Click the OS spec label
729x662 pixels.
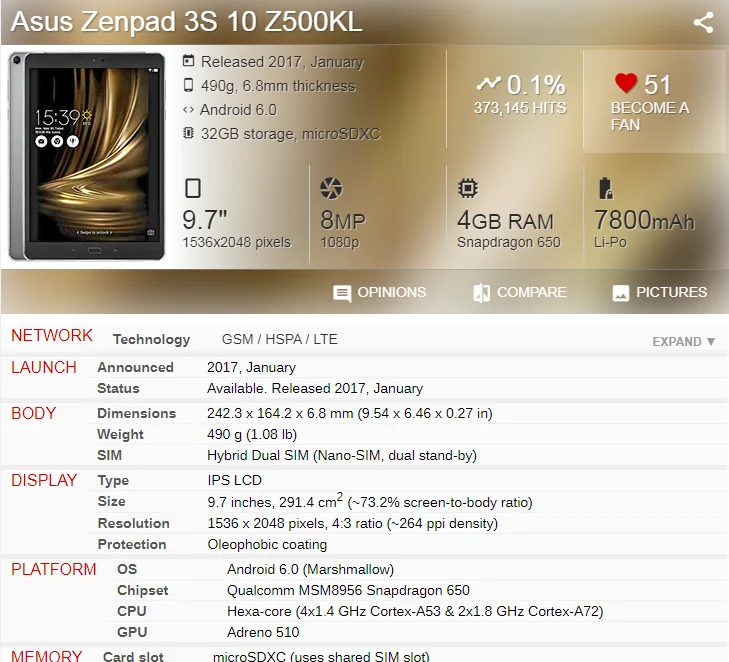pyautogui.click(x=127, y=569)
